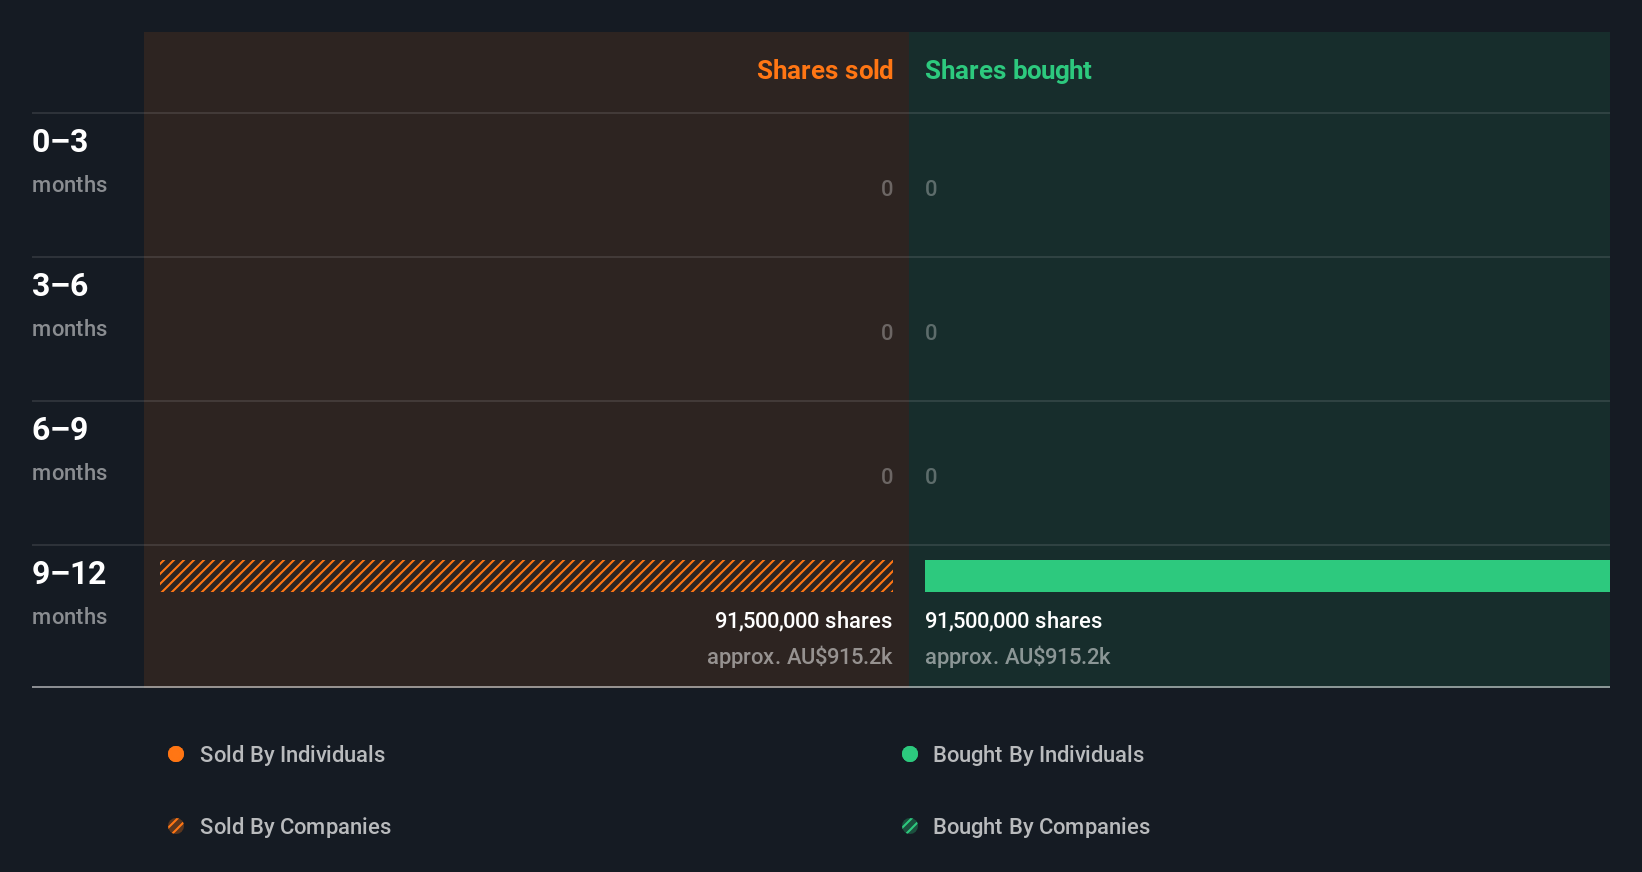Click the bought-side approx. AU$915.2k value
Viewport: 1642px width, 872px height.
[1017, 656]
